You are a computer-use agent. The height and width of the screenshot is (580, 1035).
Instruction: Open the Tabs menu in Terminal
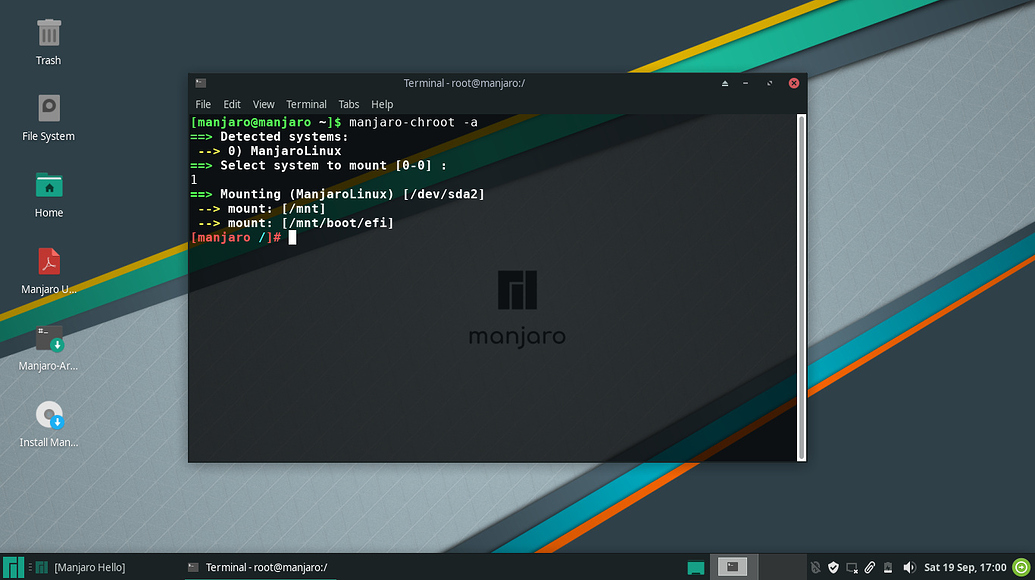[349, 104]
